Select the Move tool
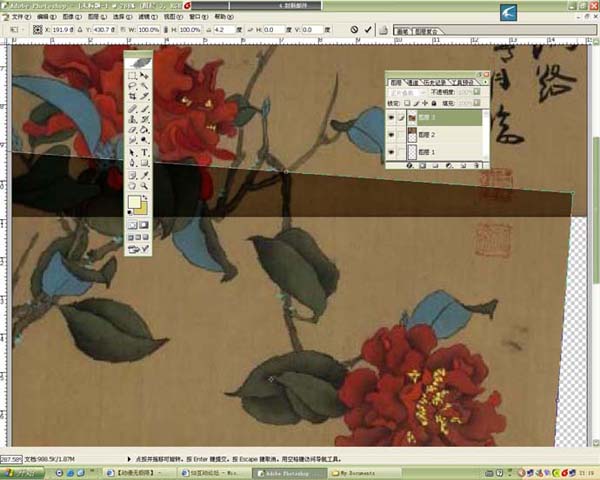The height and width of the screenshot is (480, 600). (x=144, y=76)
